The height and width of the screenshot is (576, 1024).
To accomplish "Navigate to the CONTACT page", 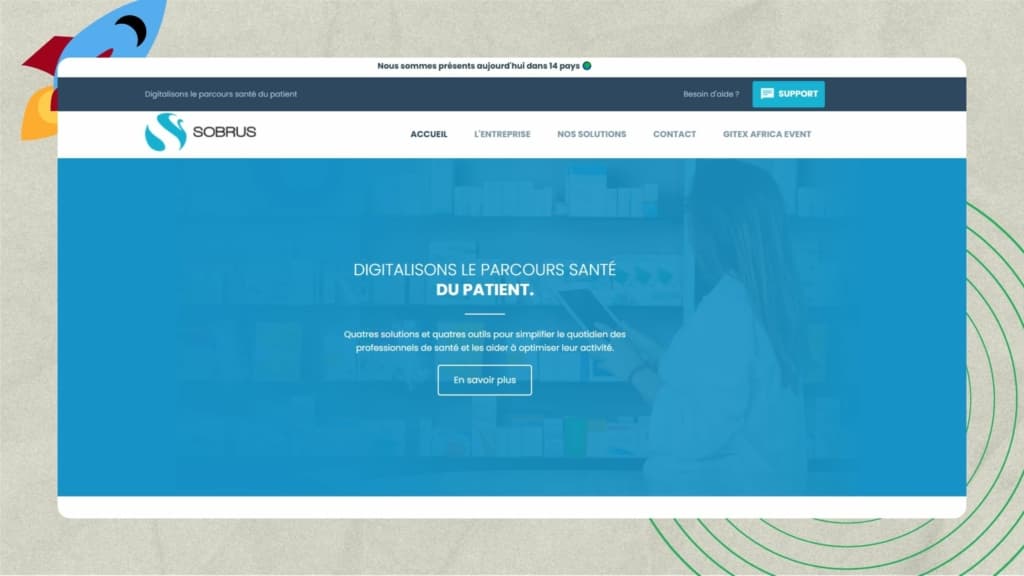I will (x=675, y=135).
